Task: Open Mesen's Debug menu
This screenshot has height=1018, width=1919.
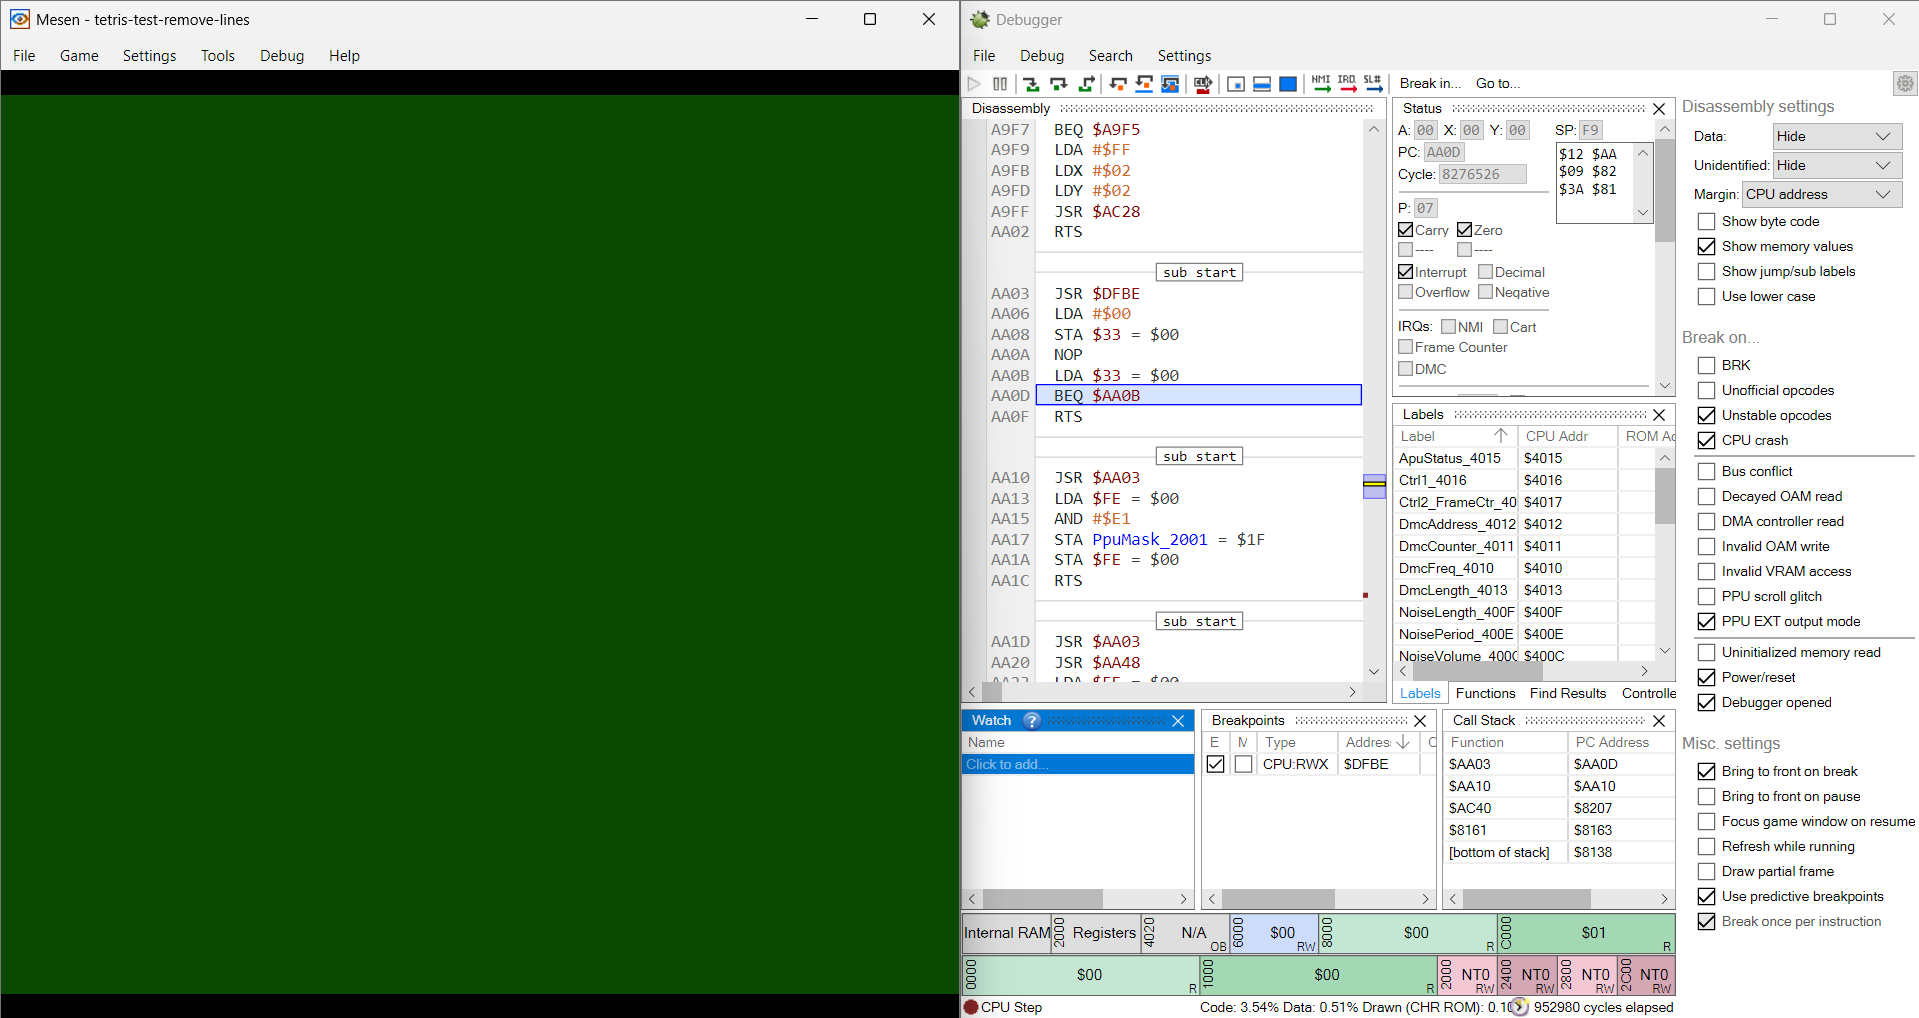Action: [282, 56]
